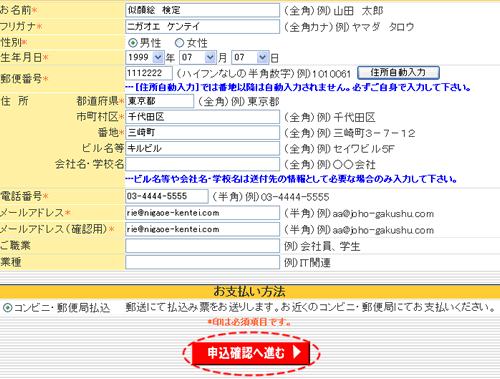Screen dimensions: 500x379
Task: Click the 郵便番号 postal code field
Action: [149, 73]
